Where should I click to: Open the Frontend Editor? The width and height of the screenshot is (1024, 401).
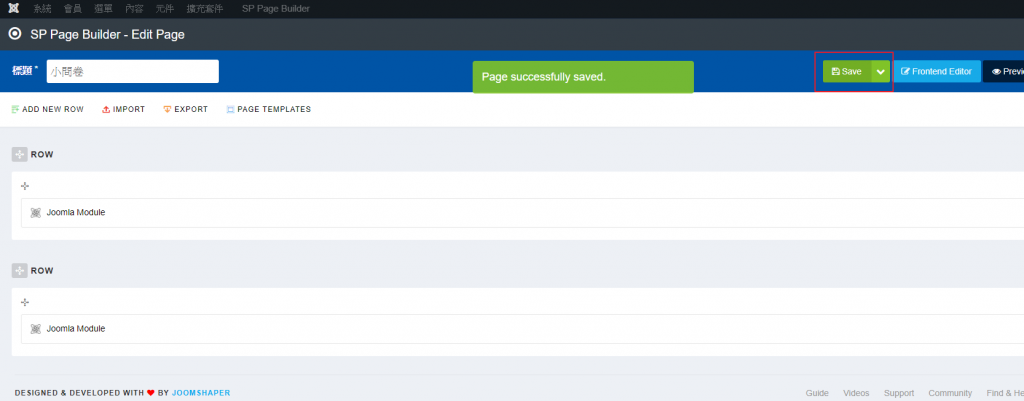click(937, 72)
